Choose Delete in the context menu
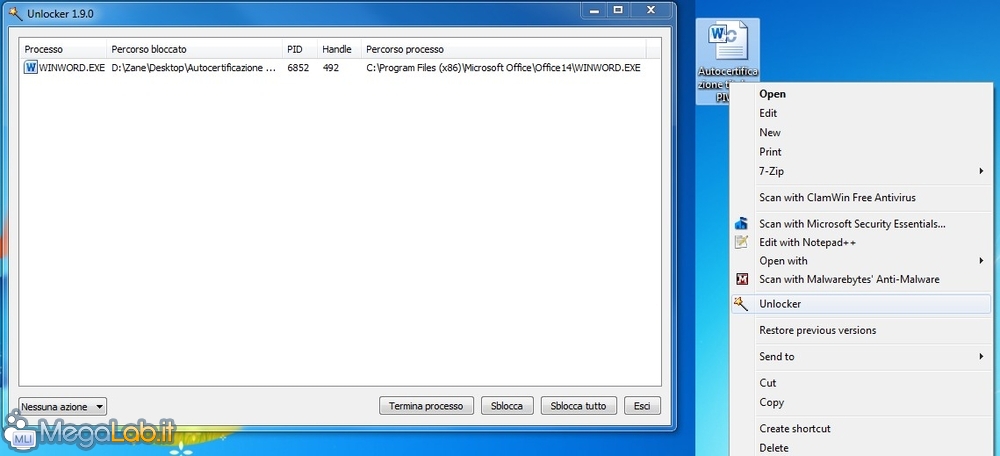The height and width of the screenshot is (456, 1000). 774,448
